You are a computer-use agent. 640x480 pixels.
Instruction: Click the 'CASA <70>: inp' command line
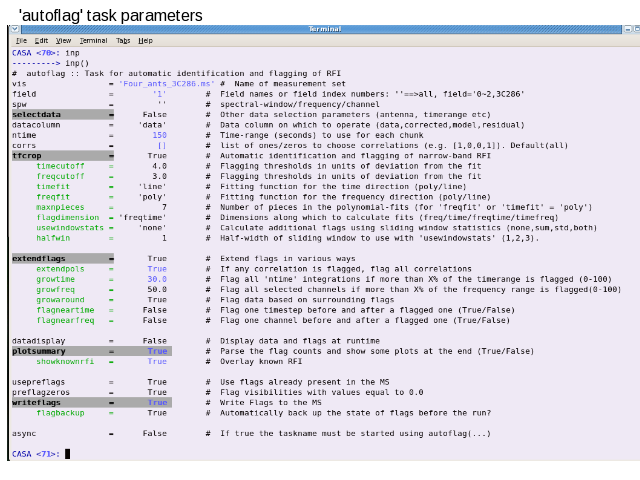[x=46, y=53]
